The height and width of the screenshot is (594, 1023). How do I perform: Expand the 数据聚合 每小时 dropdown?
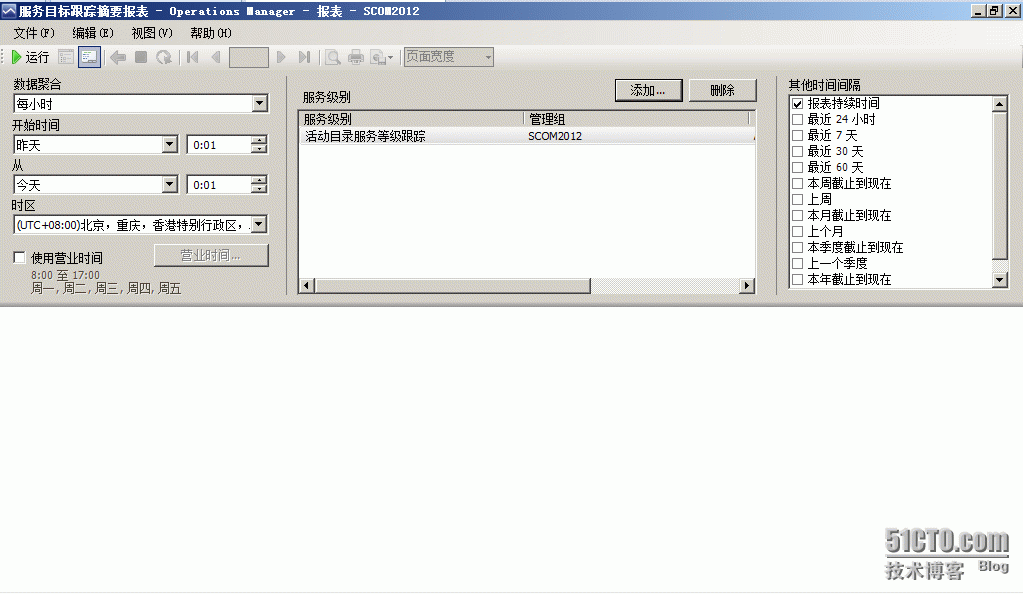tap(260, 104)
